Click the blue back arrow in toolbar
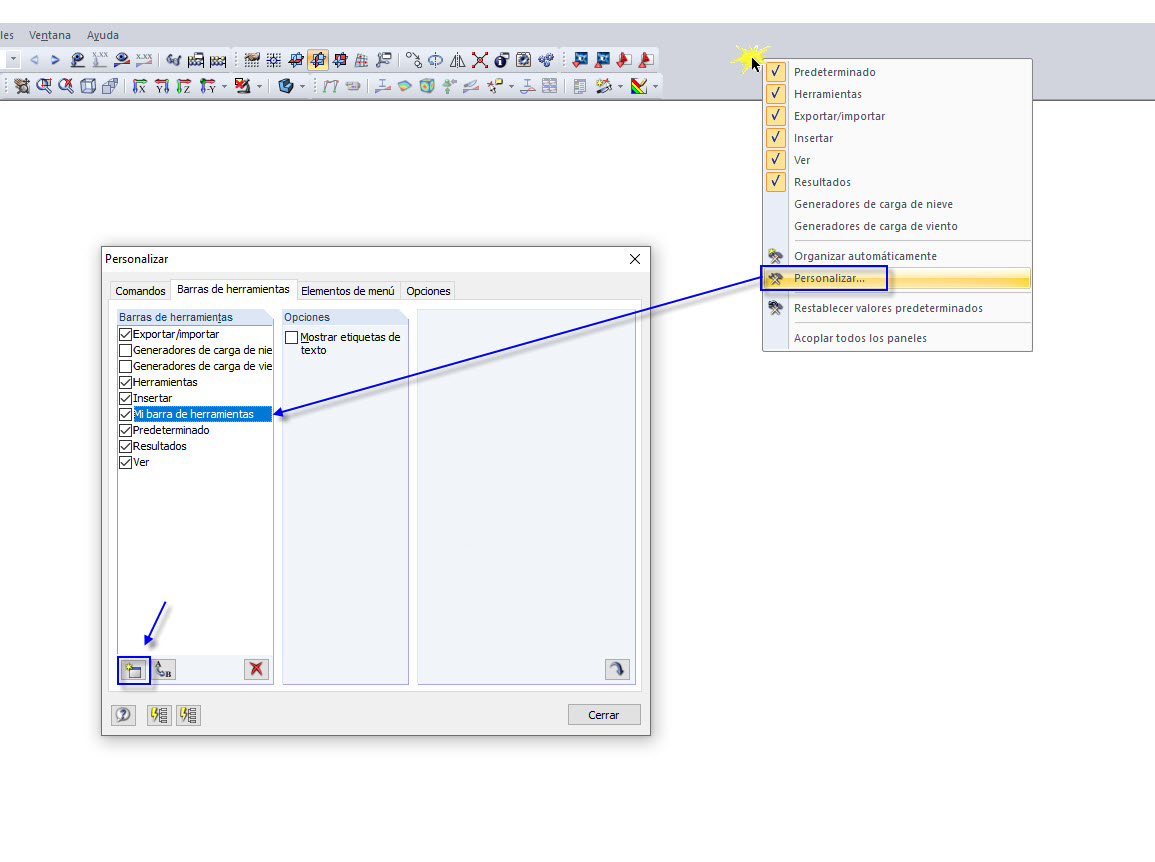The width and height of the screenshot is (1155, 862). click(34, 60)
